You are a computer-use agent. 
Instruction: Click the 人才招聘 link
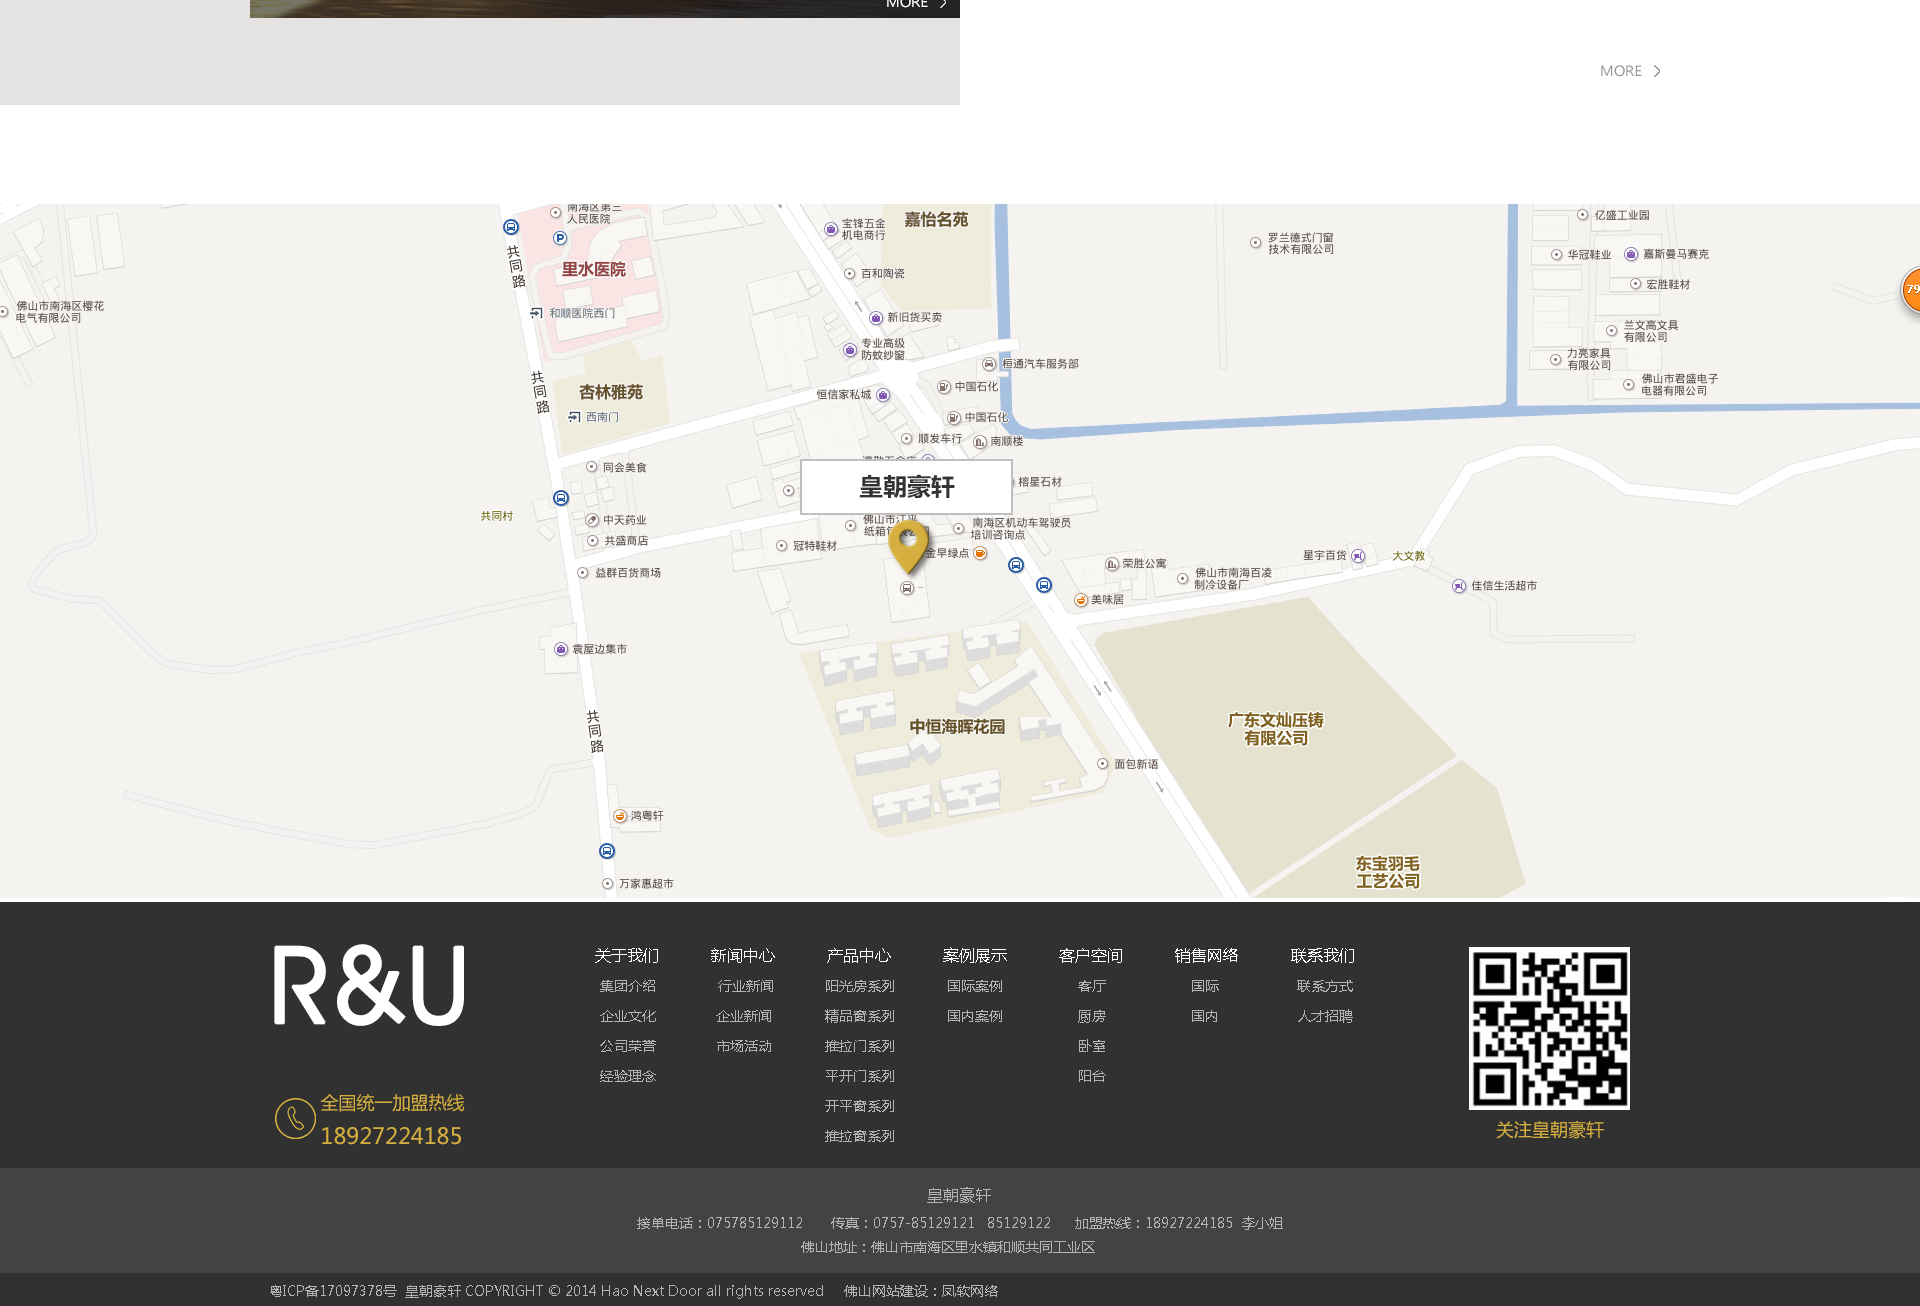1324,1016
